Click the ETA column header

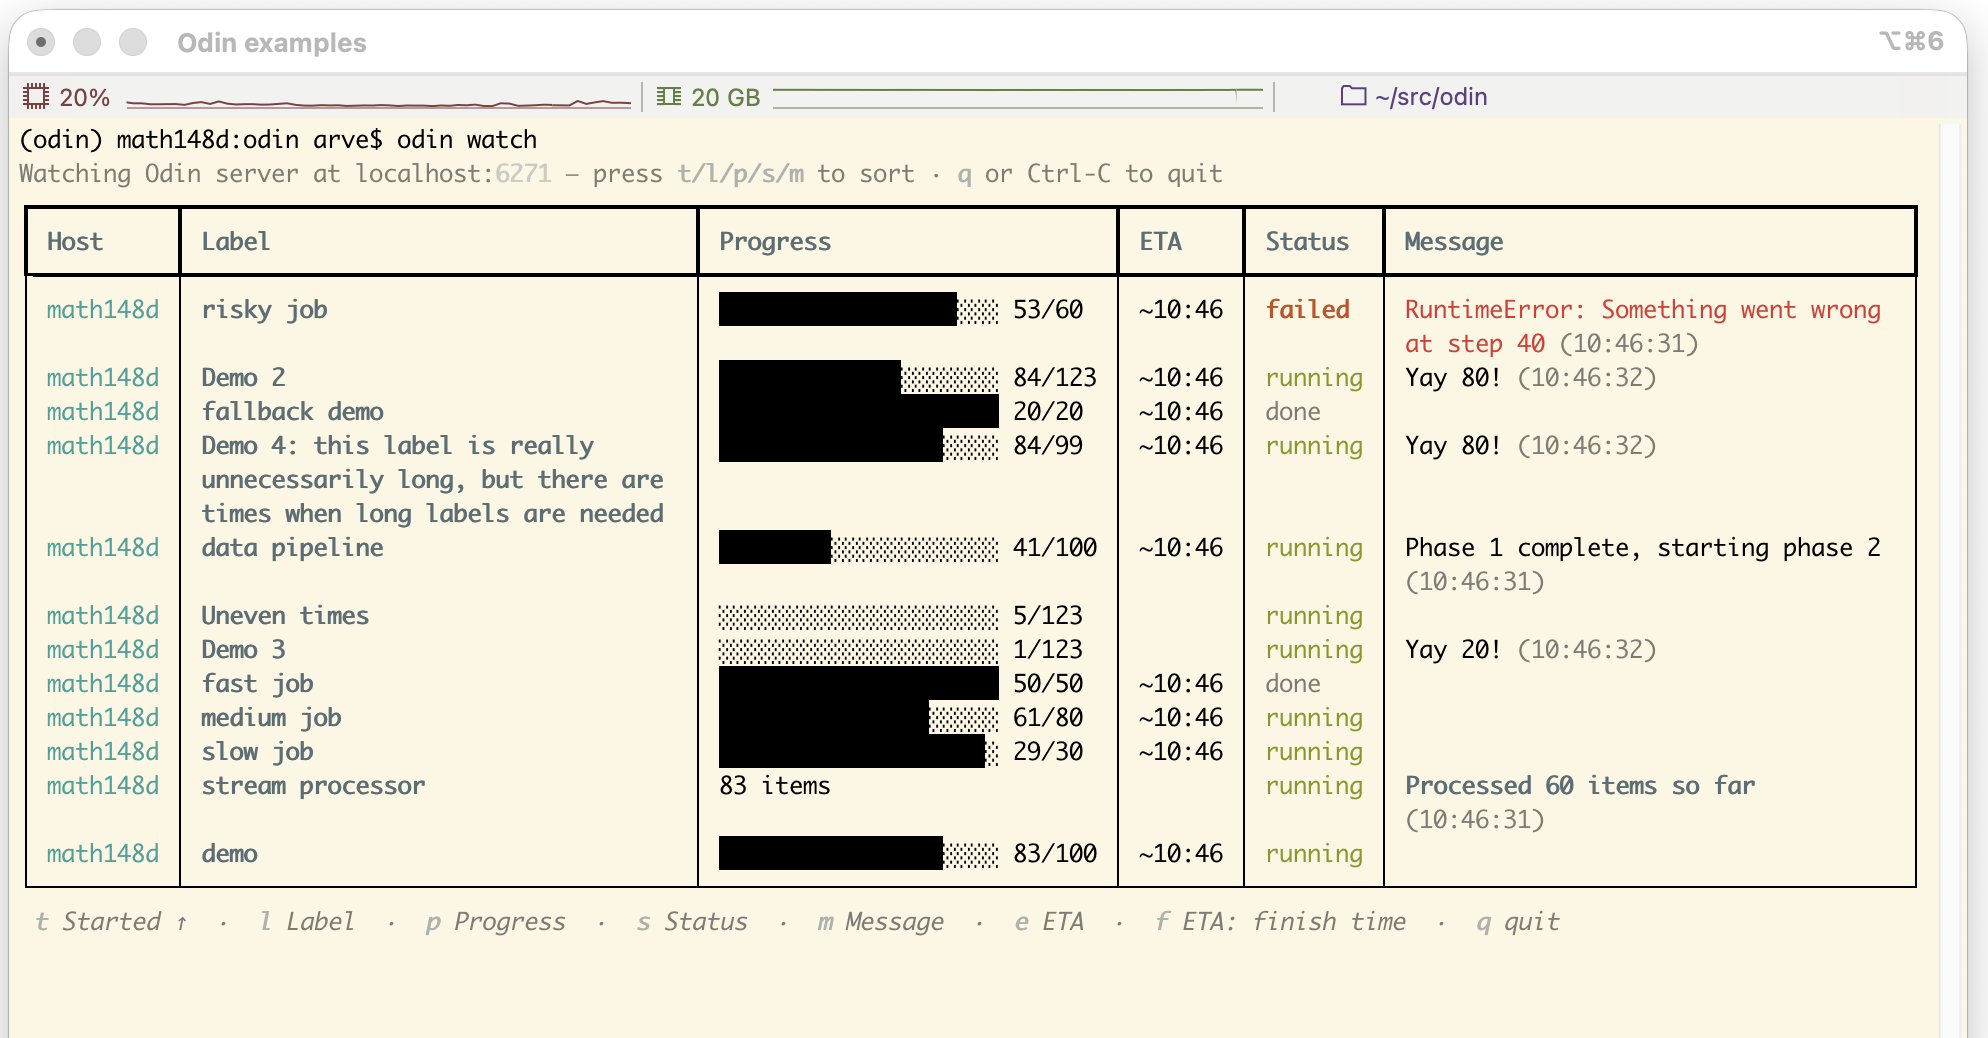[1161, 242]
